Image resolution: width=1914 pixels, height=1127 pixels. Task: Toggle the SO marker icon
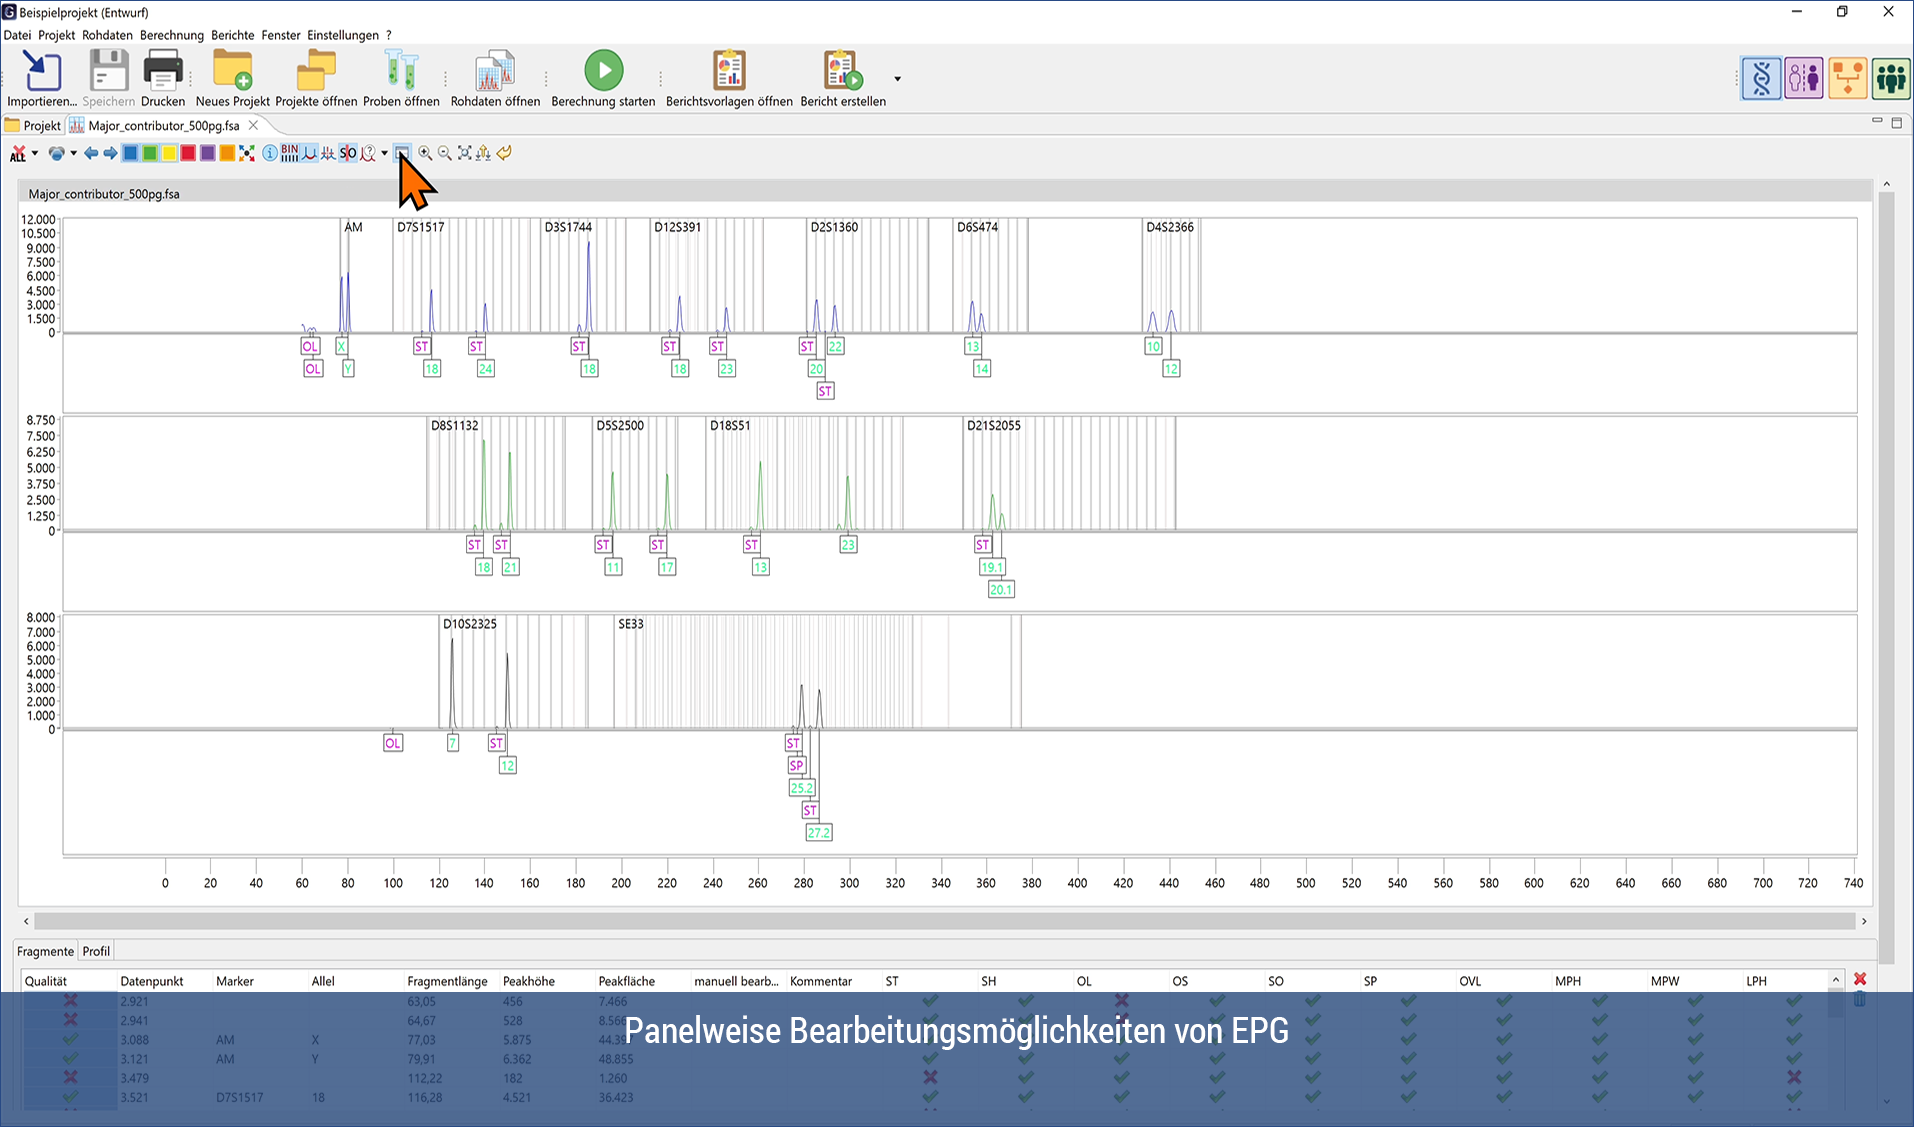(x=348, y=153)
